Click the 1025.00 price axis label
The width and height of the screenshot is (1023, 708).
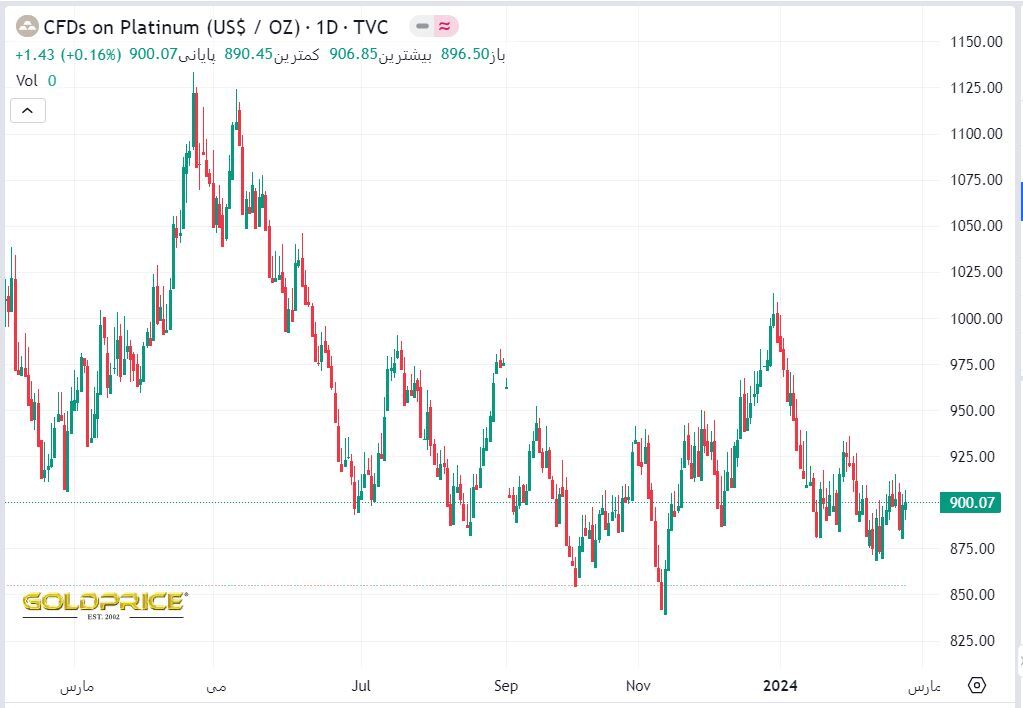[x=976, y=271]
